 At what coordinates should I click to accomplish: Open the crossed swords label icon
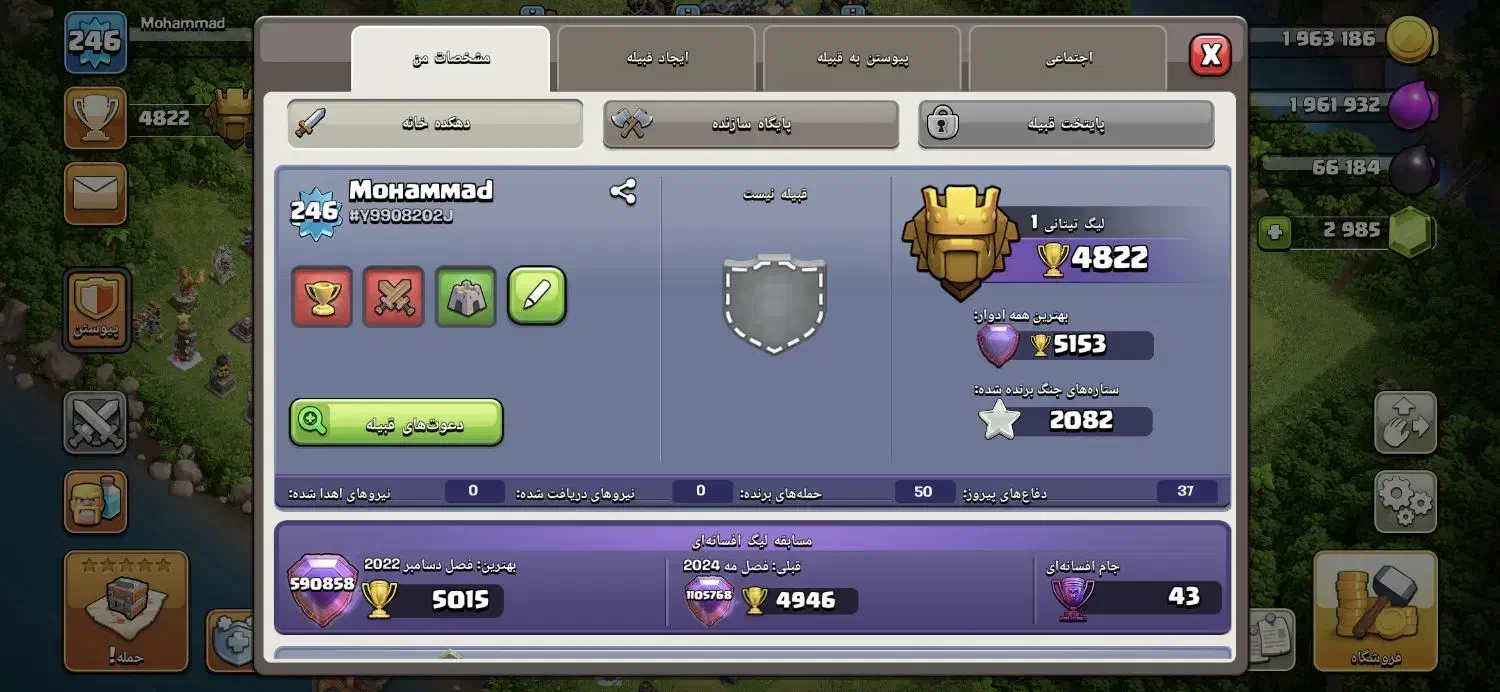click(x=394, y=296)
